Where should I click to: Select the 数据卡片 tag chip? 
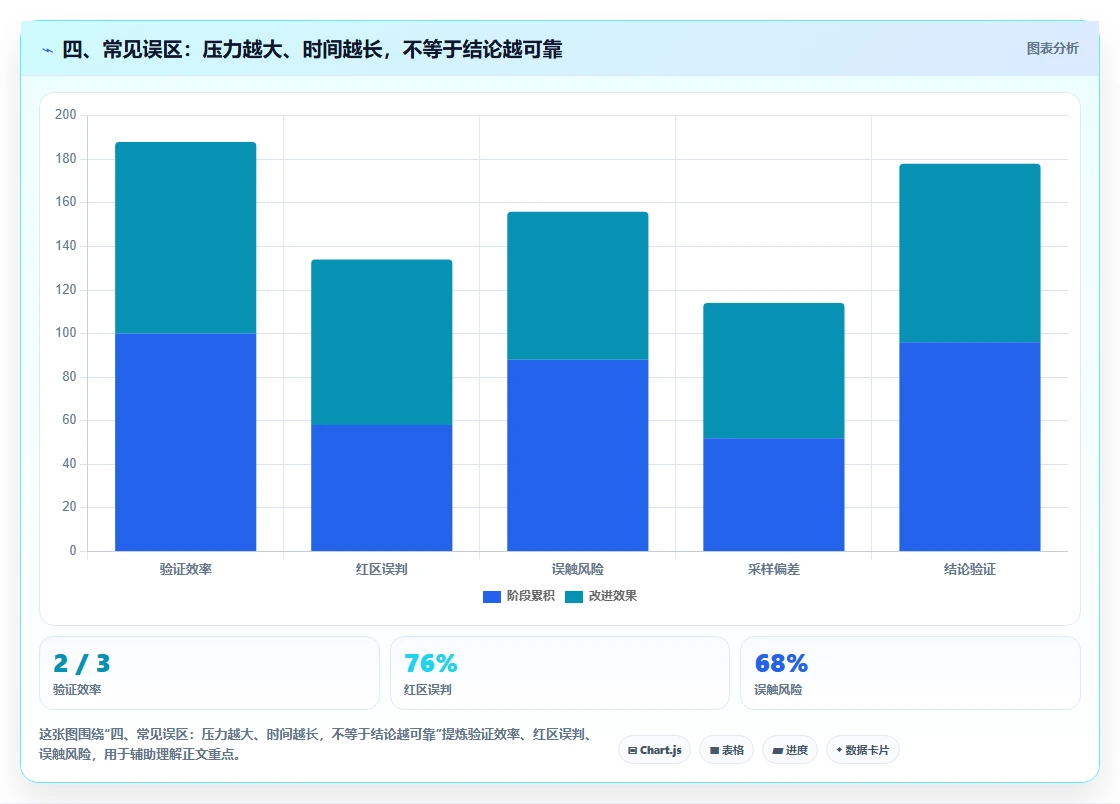click(x=863, y=750)
